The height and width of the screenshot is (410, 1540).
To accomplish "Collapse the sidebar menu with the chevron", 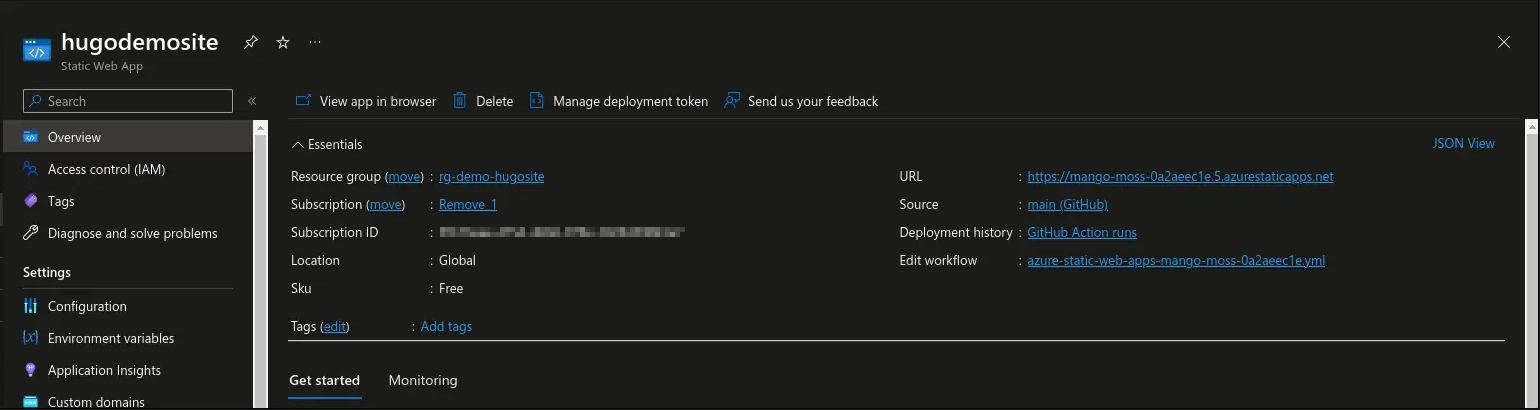I will pos(252,101).
